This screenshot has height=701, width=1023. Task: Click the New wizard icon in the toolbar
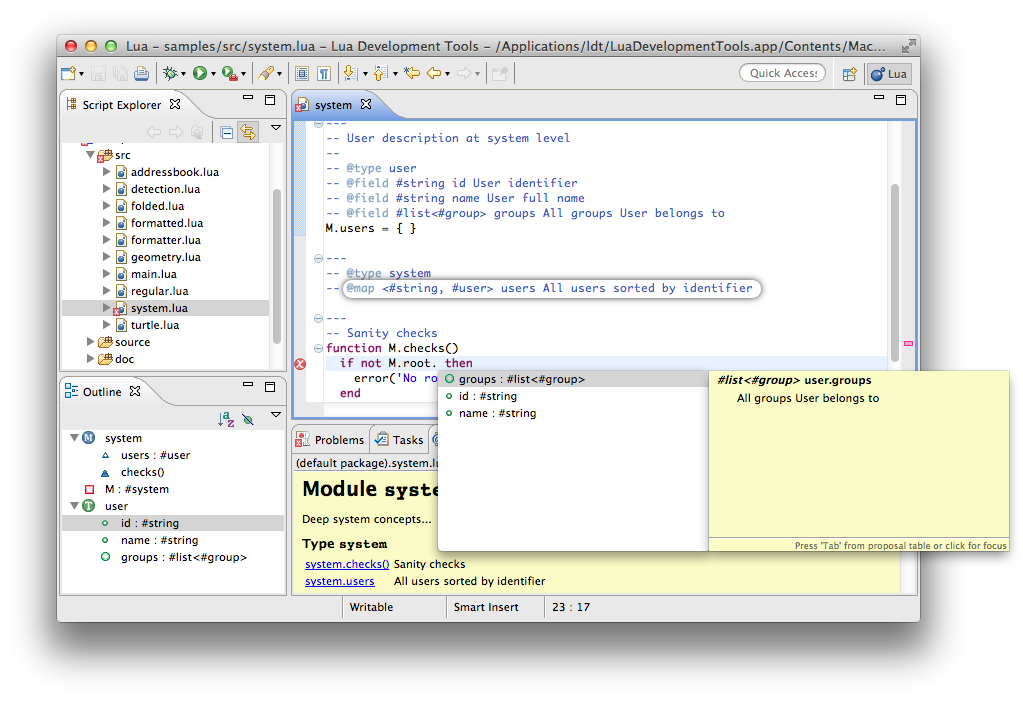pyautogui.click(x=68, y=73)
